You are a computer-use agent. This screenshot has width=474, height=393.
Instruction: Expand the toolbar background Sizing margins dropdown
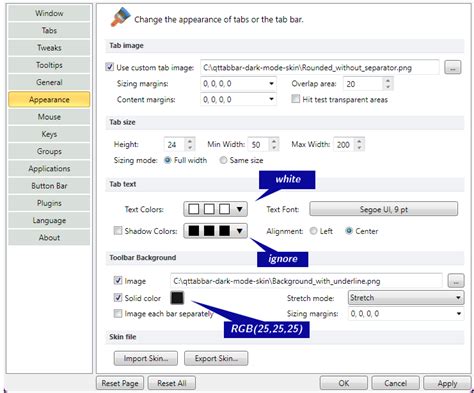tap(459, 313)
